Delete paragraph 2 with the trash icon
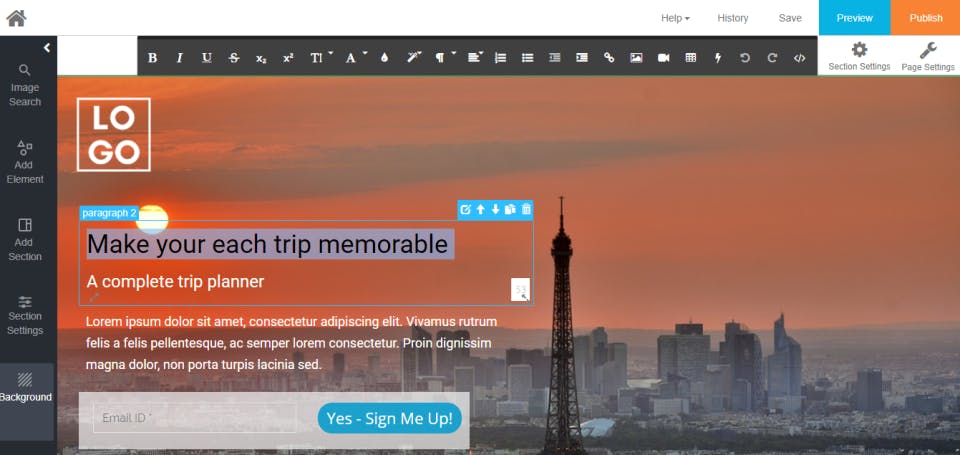This screenshot has width=960, height=455. click(x=526, y=209)
